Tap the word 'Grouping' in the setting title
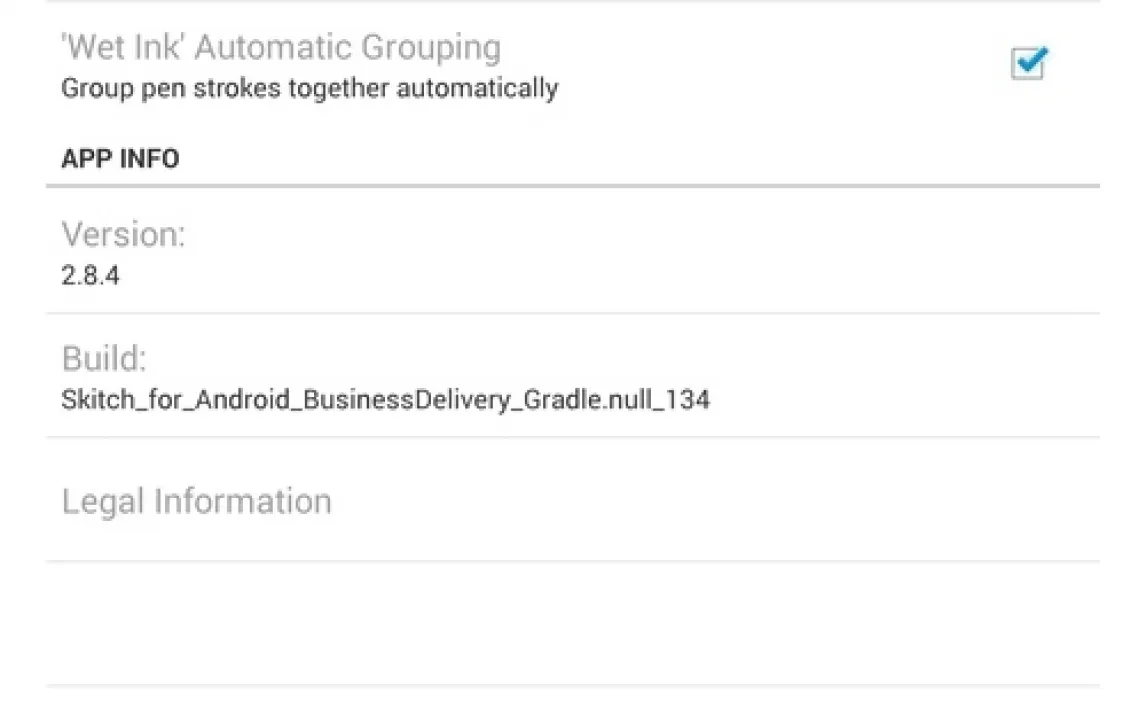This screenshot has width=1146, height=716. pyautogui.click(x=430, y=48)
